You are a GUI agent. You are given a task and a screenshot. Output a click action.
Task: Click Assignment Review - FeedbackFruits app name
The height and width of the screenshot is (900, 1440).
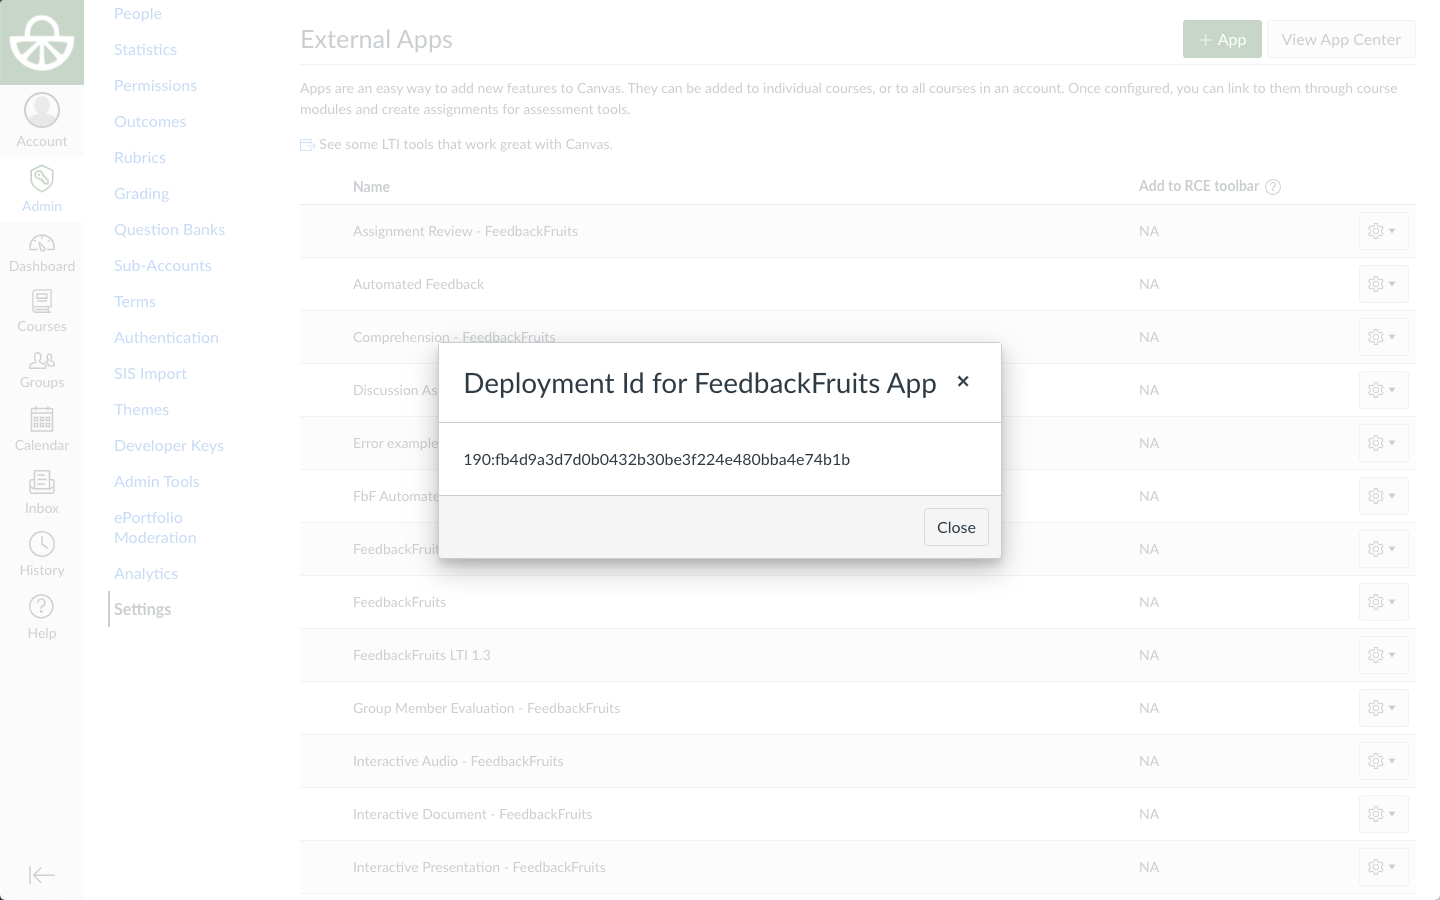465,231
